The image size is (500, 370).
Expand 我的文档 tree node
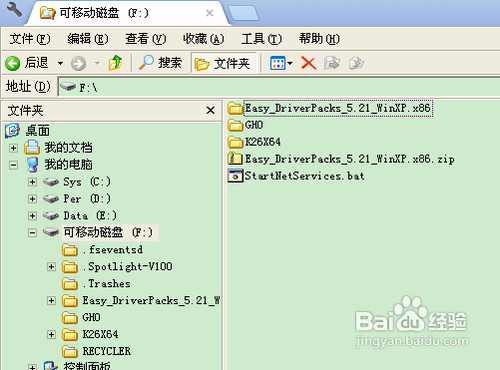coord(13,148)
